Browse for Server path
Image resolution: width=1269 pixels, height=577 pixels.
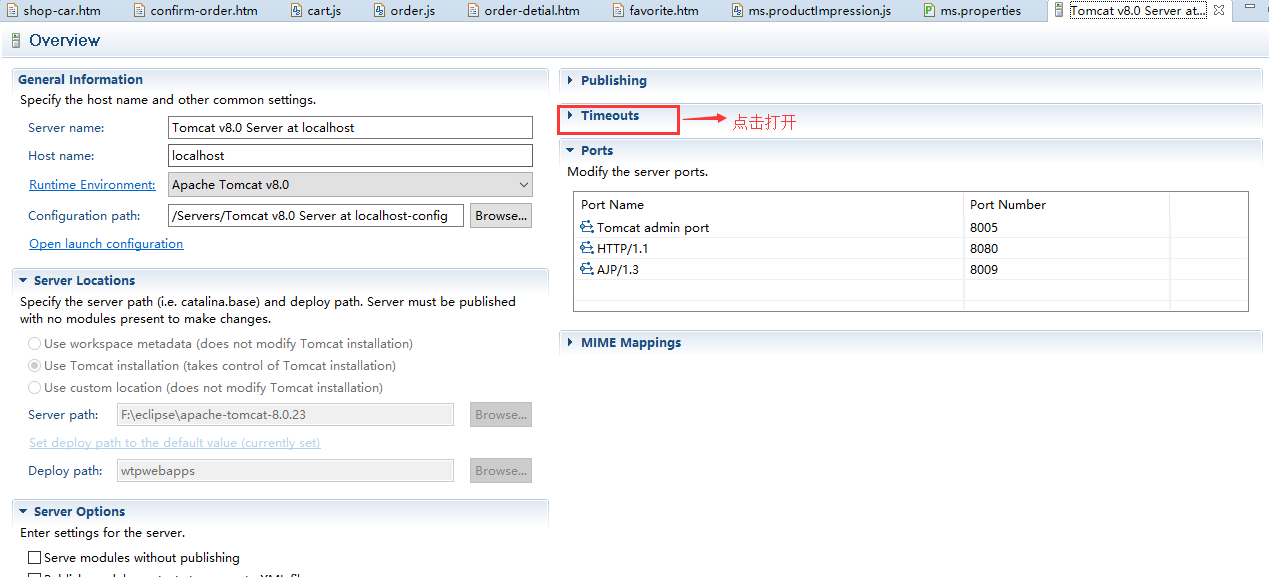coord(501,414)
